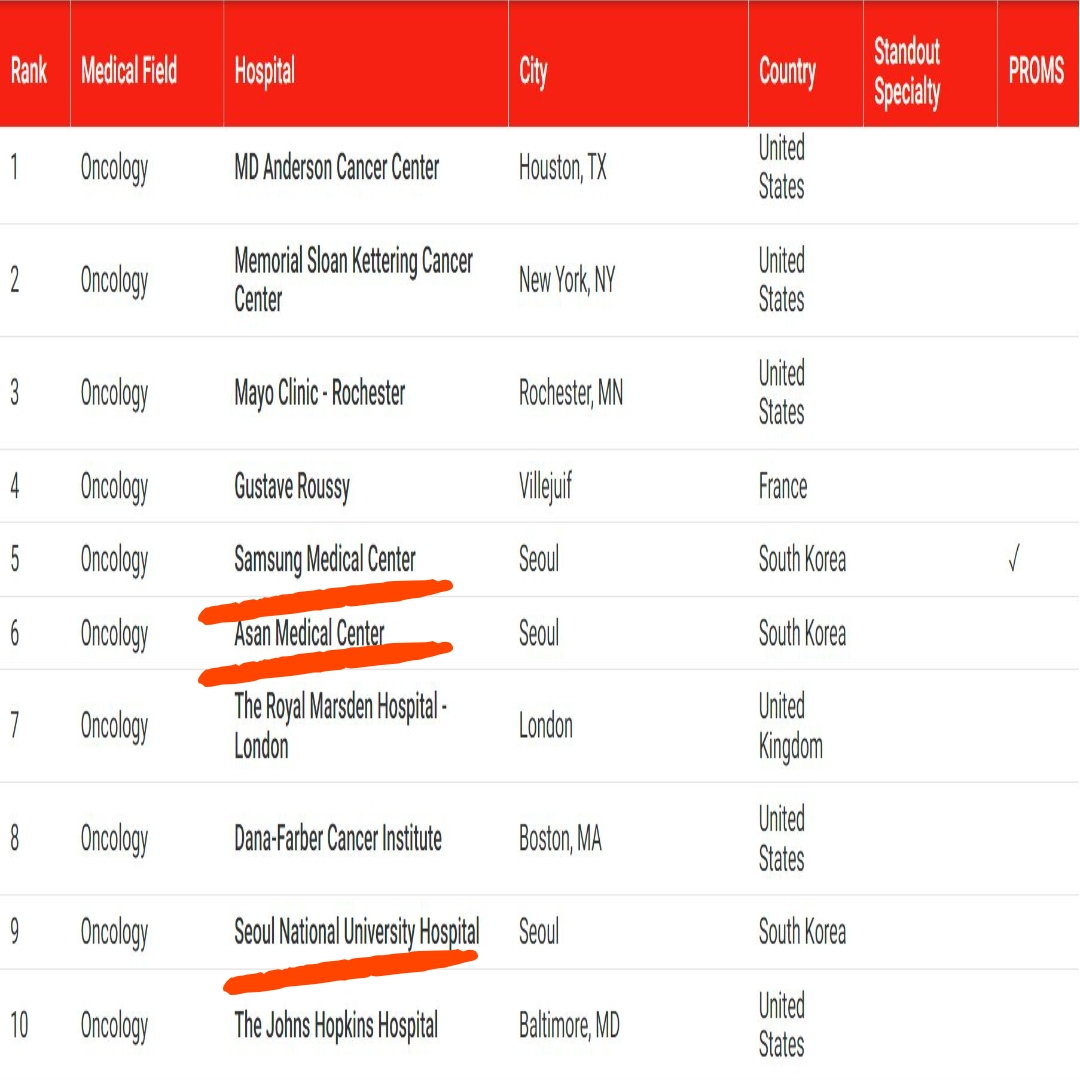Click Oncology in the Dana-Farber row

point(114,840)
